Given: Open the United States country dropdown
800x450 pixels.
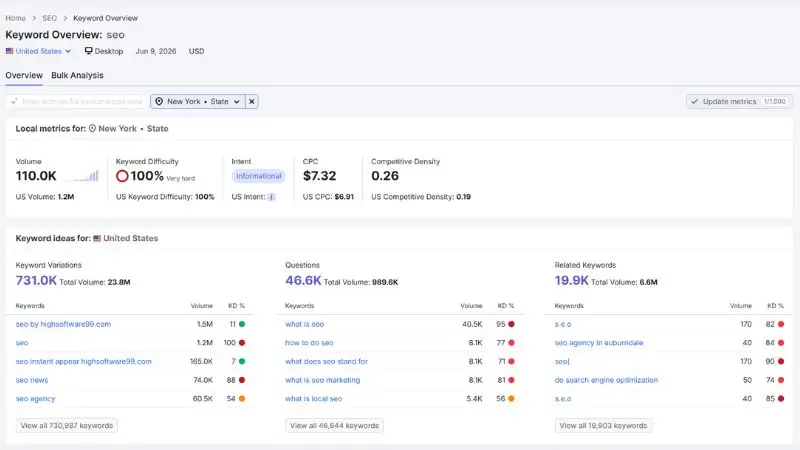Looking at the screenshot, I should point(38,51).
